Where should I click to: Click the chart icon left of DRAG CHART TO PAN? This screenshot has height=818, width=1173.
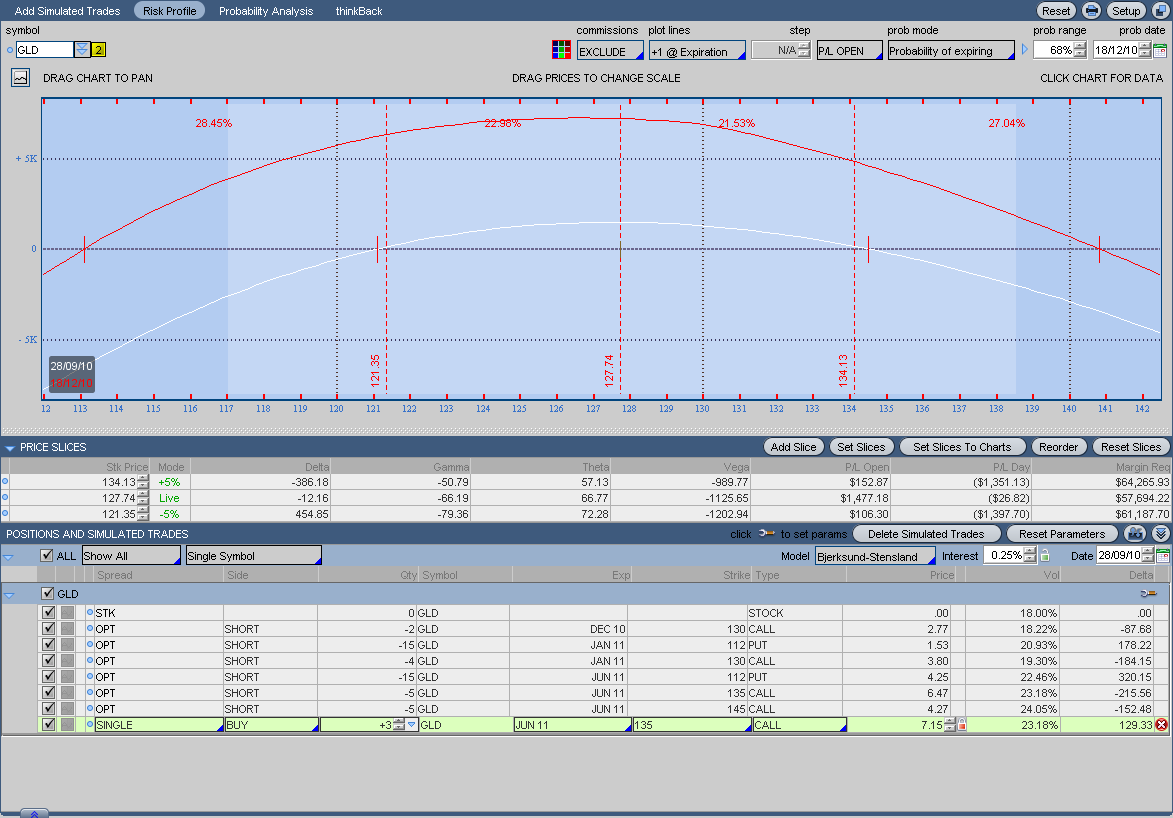point(20,77)
